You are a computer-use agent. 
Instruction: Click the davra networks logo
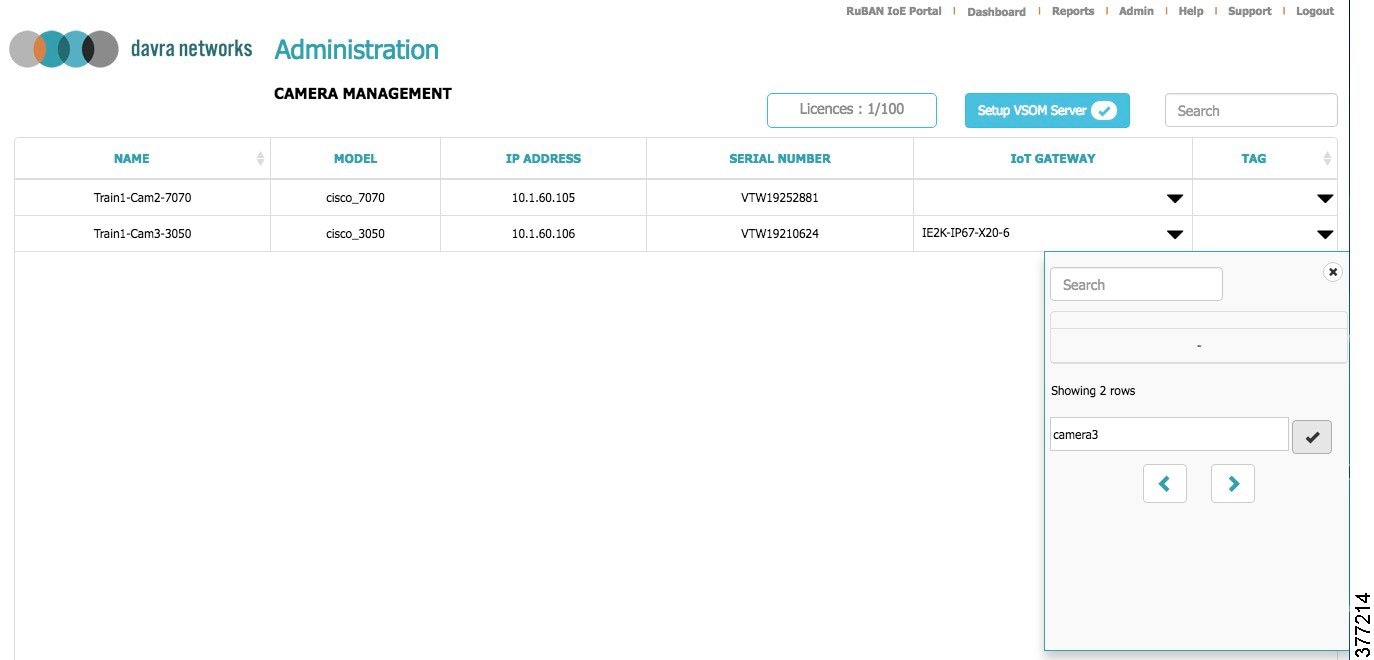click(x=131, y=49)
